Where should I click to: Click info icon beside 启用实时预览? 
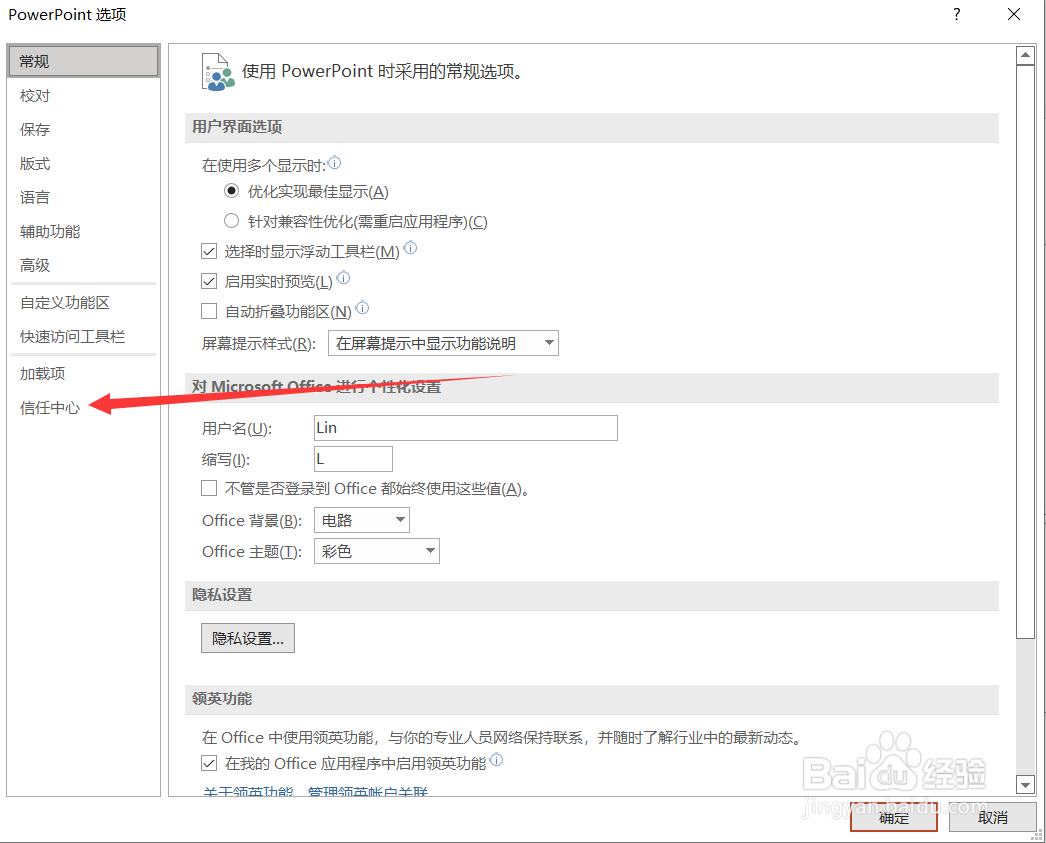[x=343, y=277]
